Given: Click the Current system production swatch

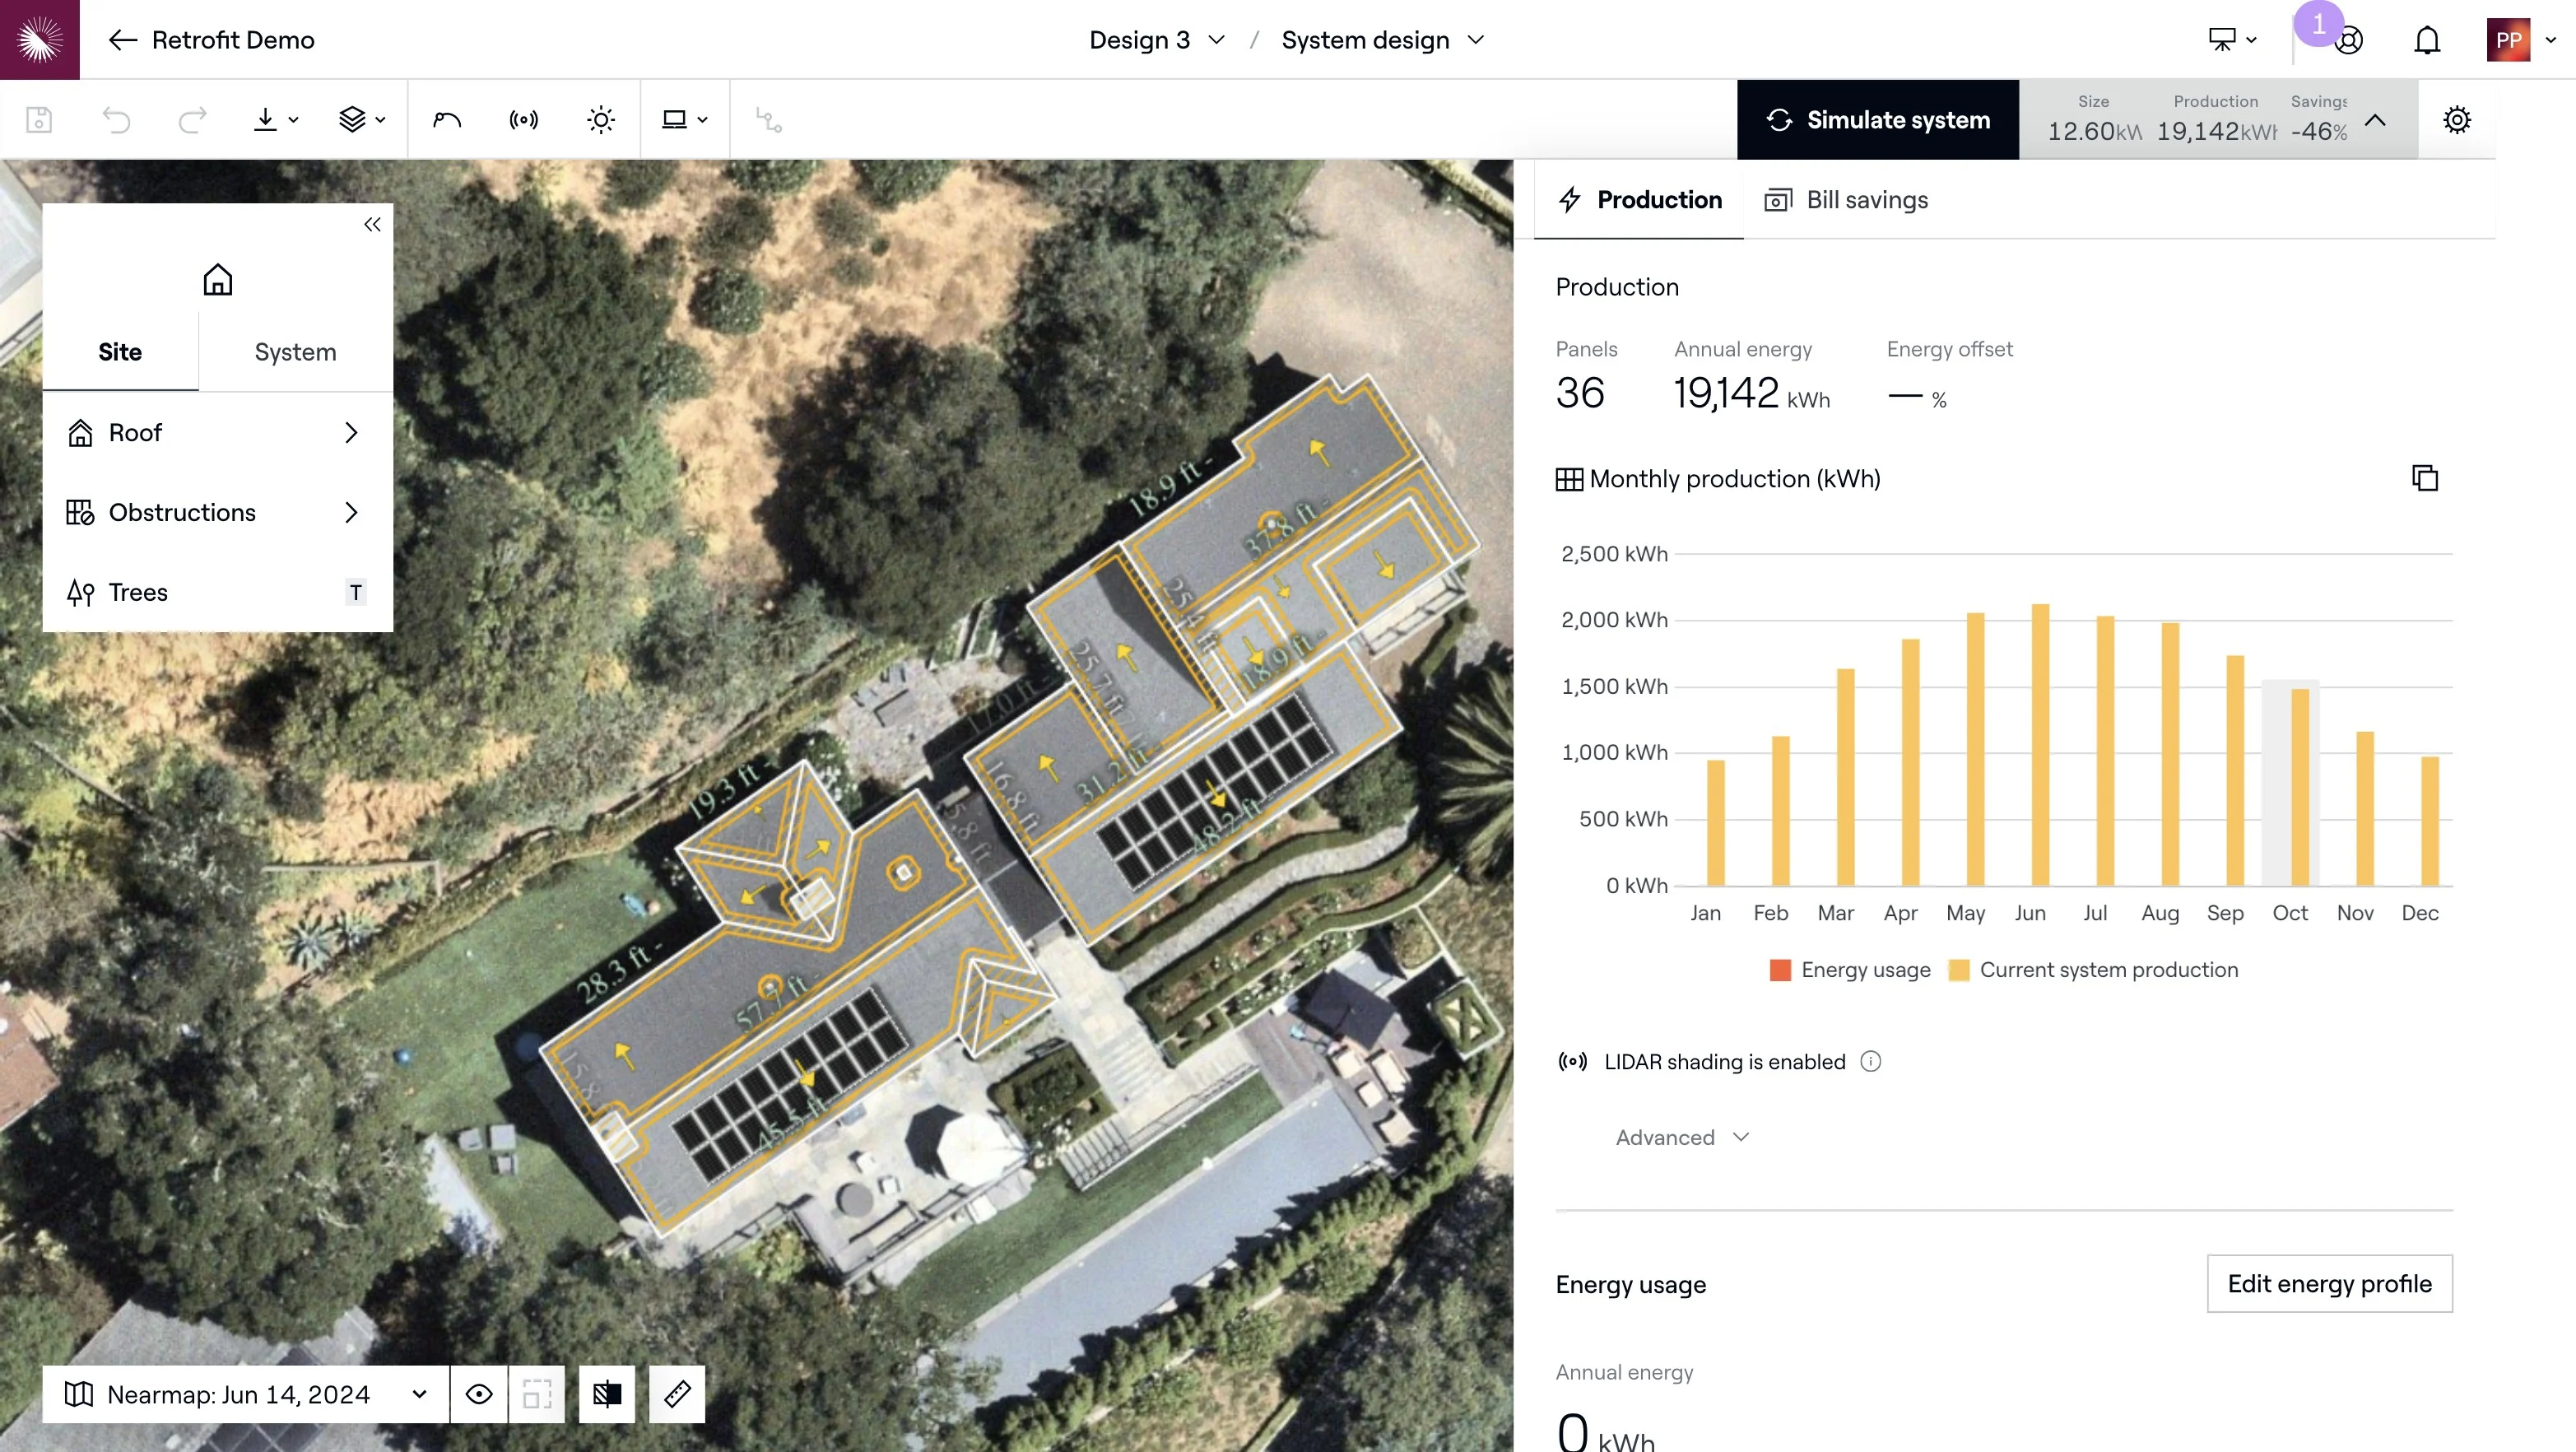Looking at the screenshot, I should (1959, 970).
